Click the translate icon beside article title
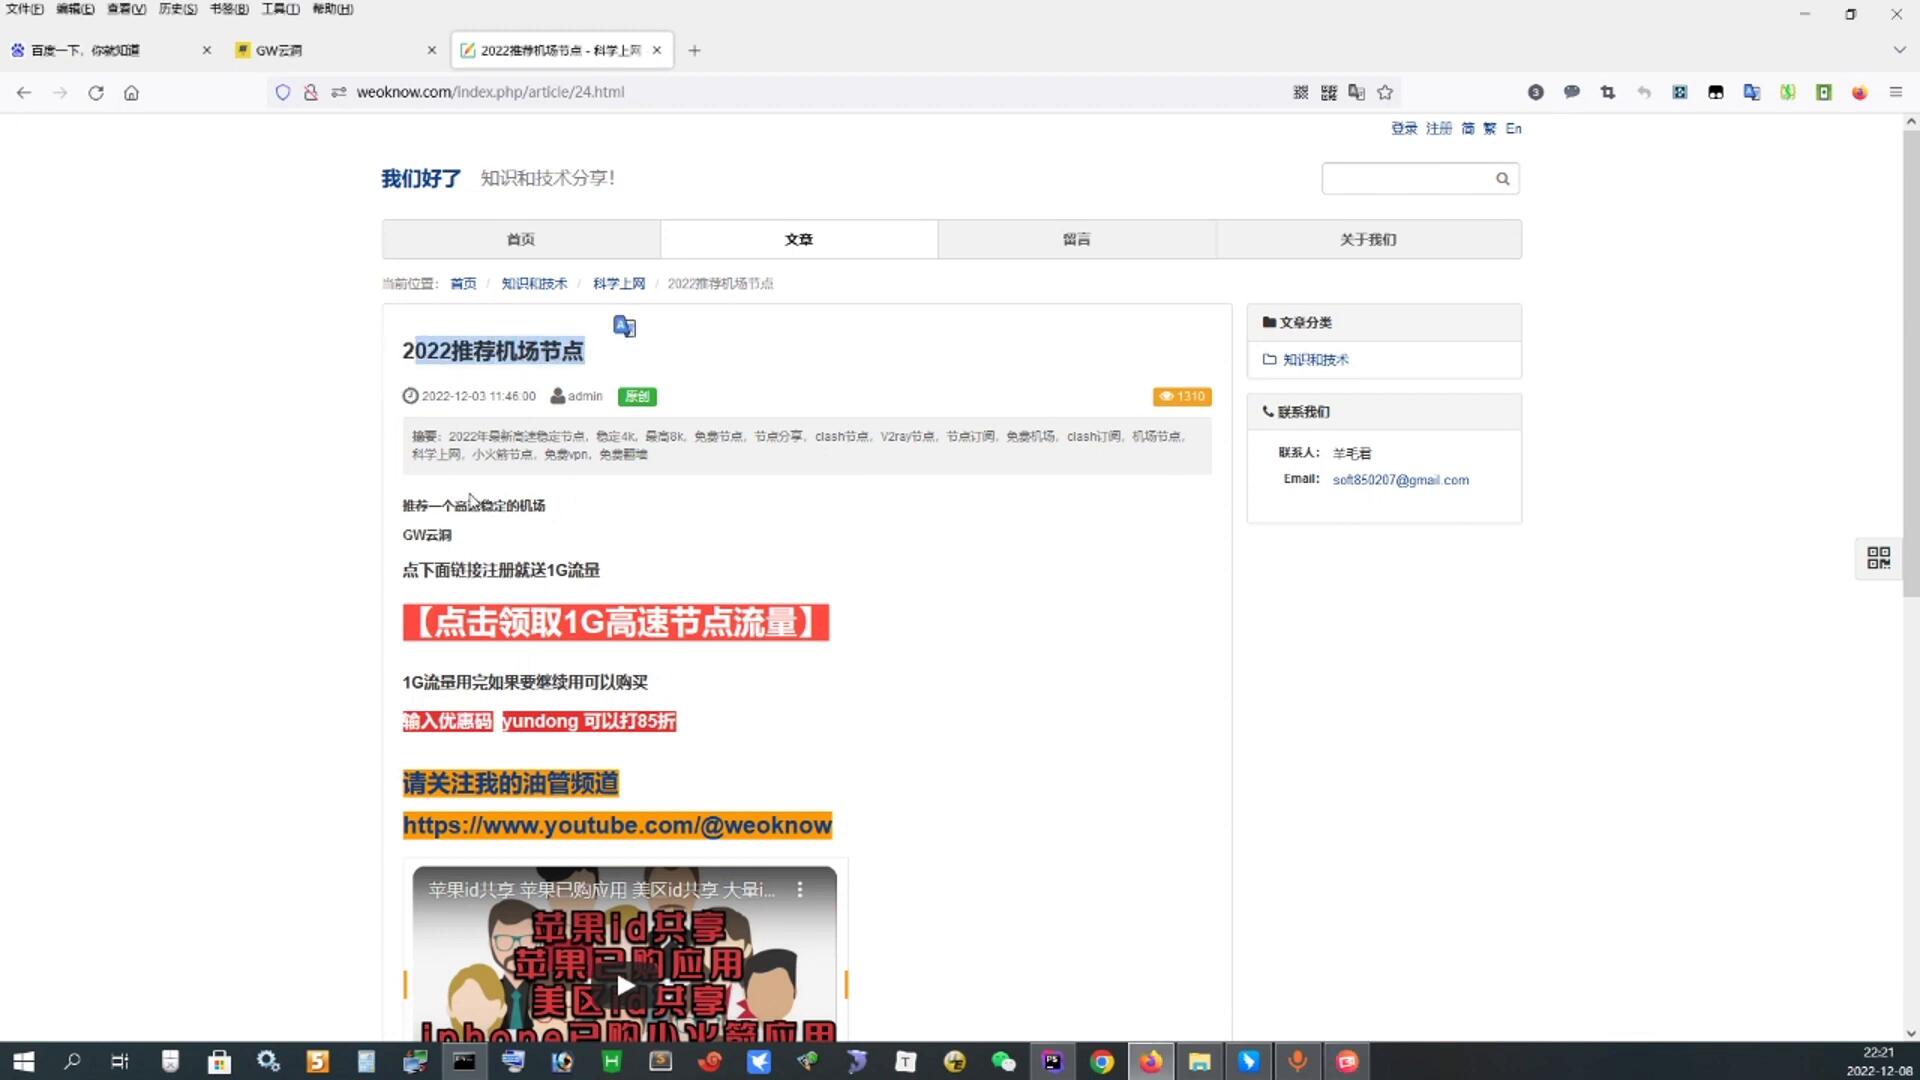Viewport: 1920px width, 1080px height. pyautogui.click(x=624, y=326)
